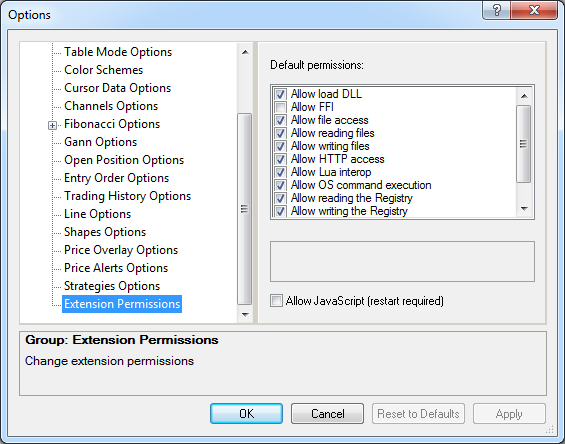
Task: Click the Cancel button
Action: [x=327, y=413]
